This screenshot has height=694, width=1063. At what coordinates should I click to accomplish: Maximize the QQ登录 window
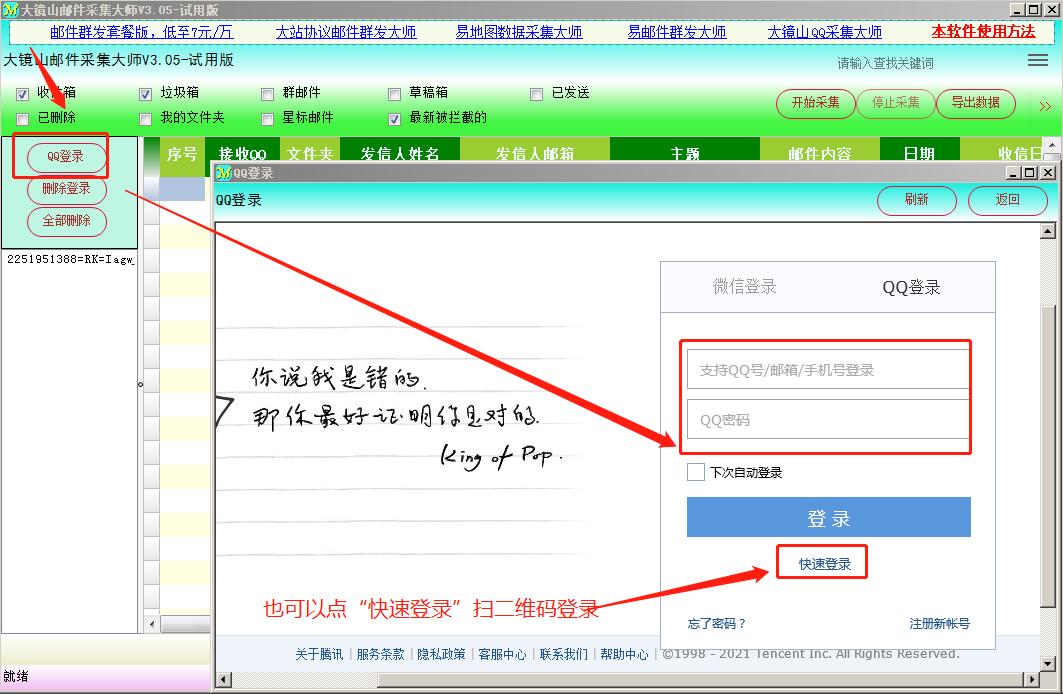click(1030, 173)
